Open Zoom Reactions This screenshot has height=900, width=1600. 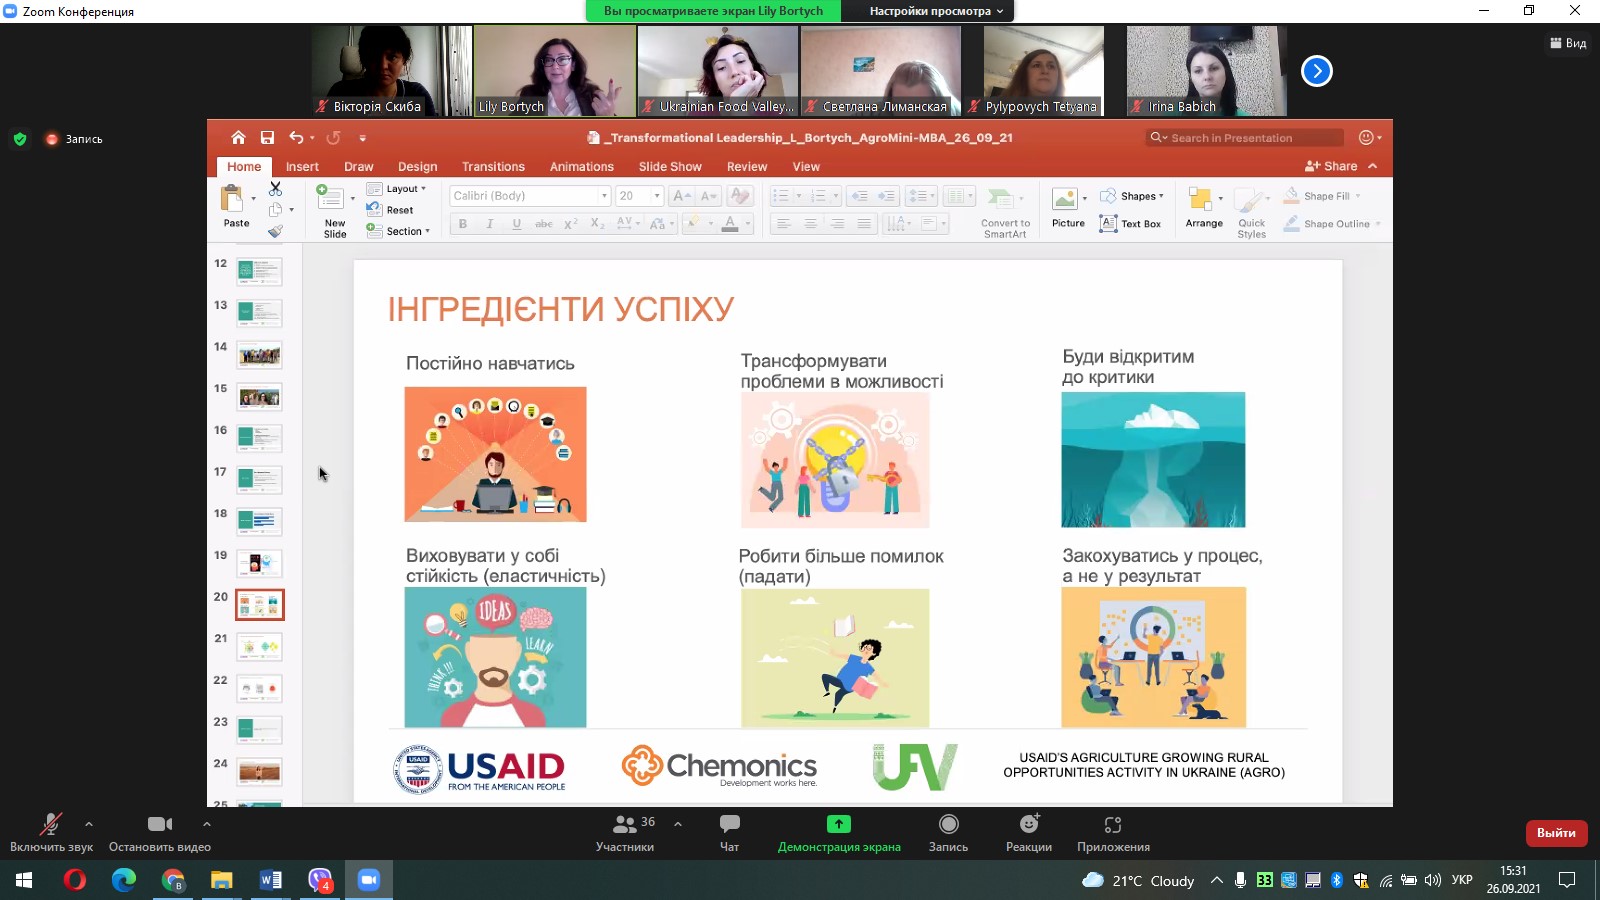(x=1029, y=832)
